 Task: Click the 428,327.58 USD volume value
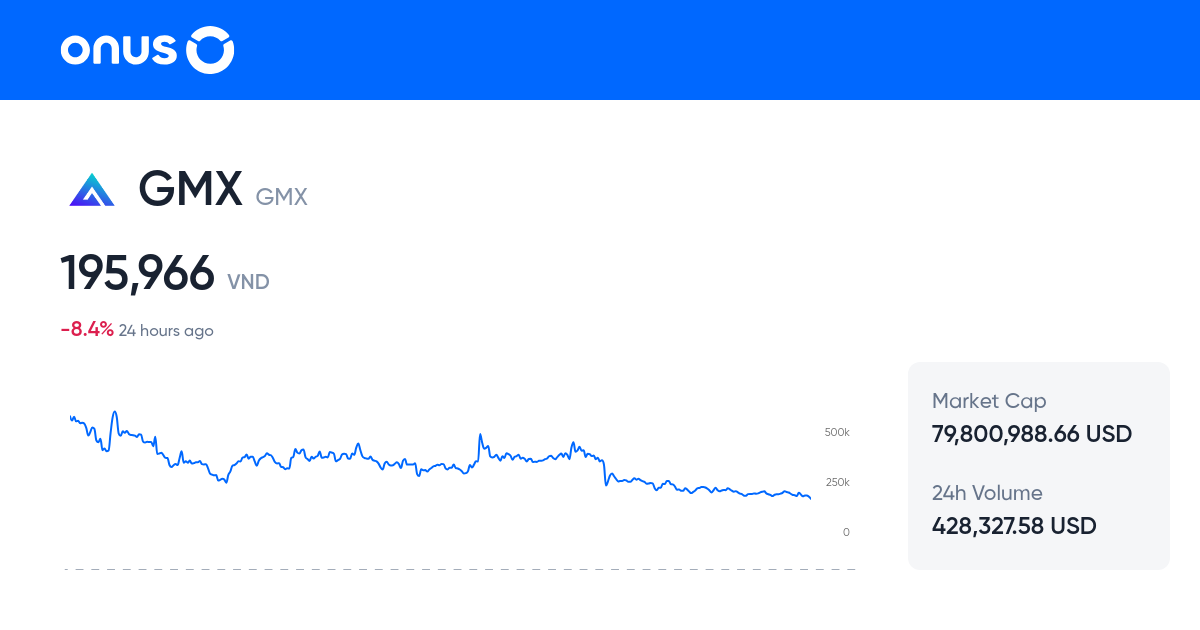point(1013,525)
